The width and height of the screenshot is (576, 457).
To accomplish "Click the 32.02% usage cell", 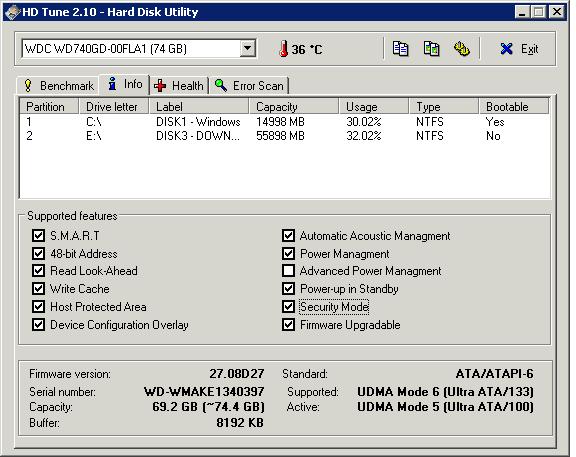I will click(x=364, y=136).
